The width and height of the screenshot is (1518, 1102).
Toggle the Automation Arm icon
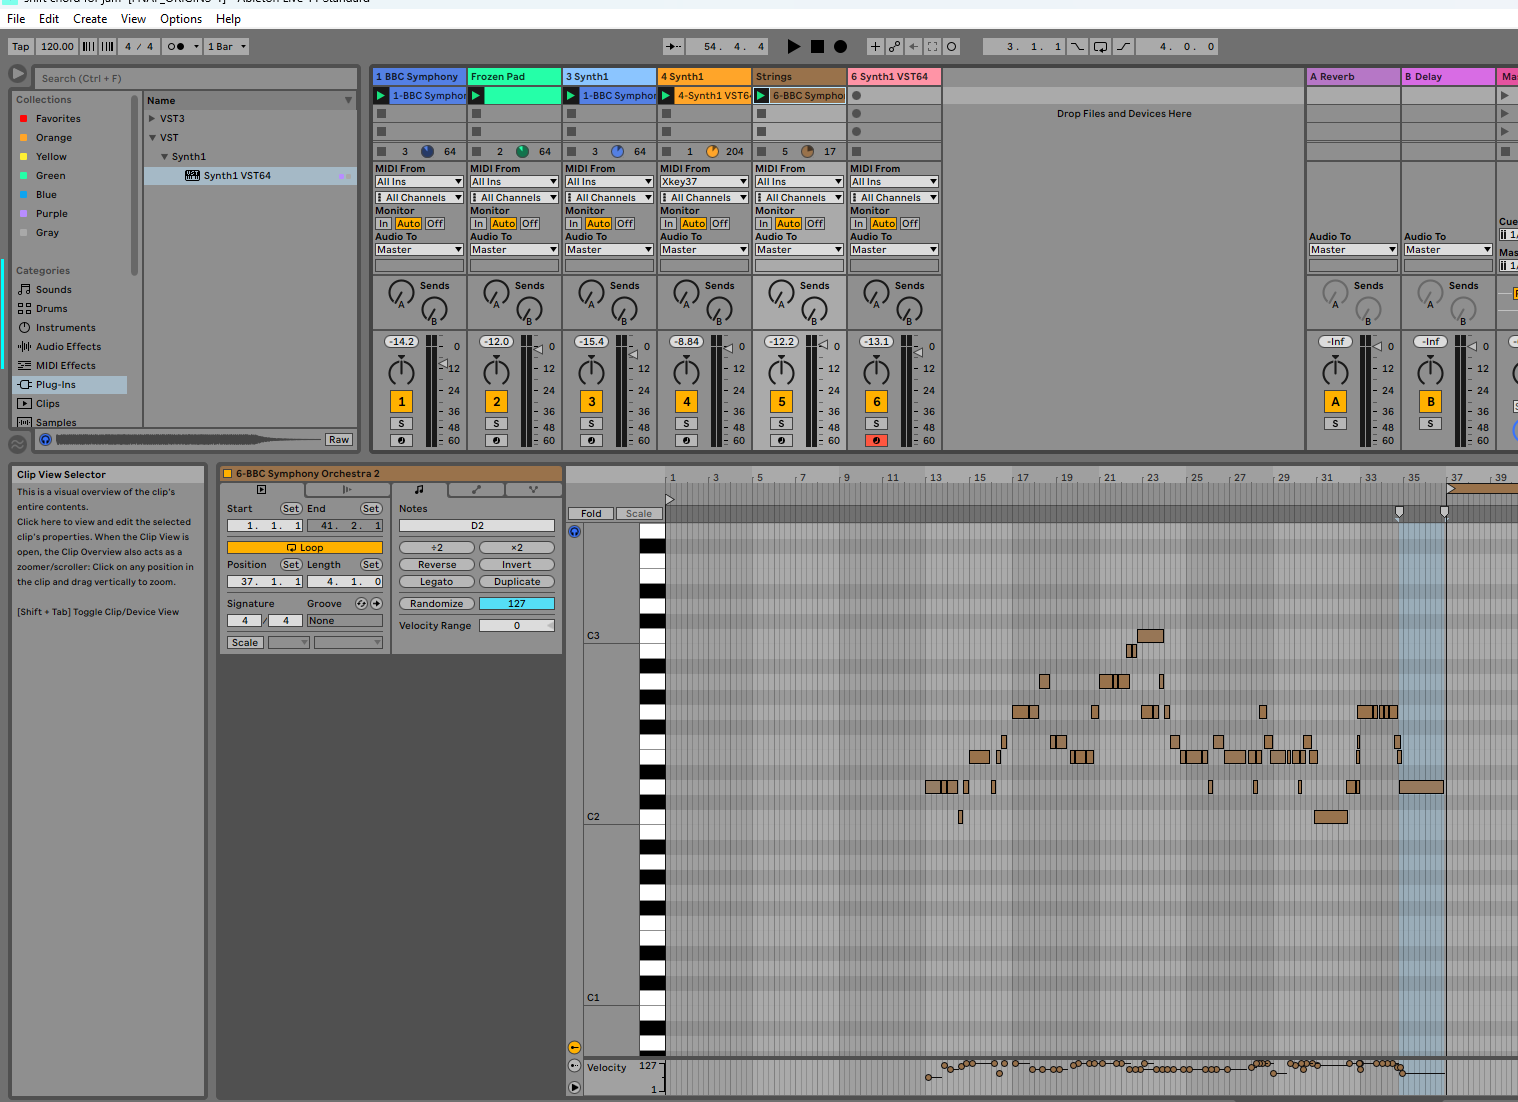click(894, 46)
